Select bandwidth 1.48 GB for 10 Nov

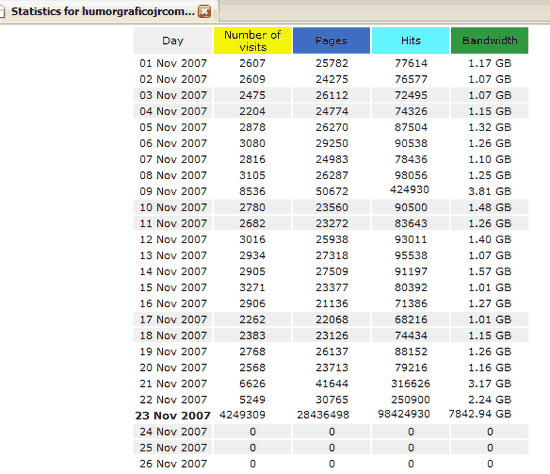pyautogui.click(x=490, y=207)
